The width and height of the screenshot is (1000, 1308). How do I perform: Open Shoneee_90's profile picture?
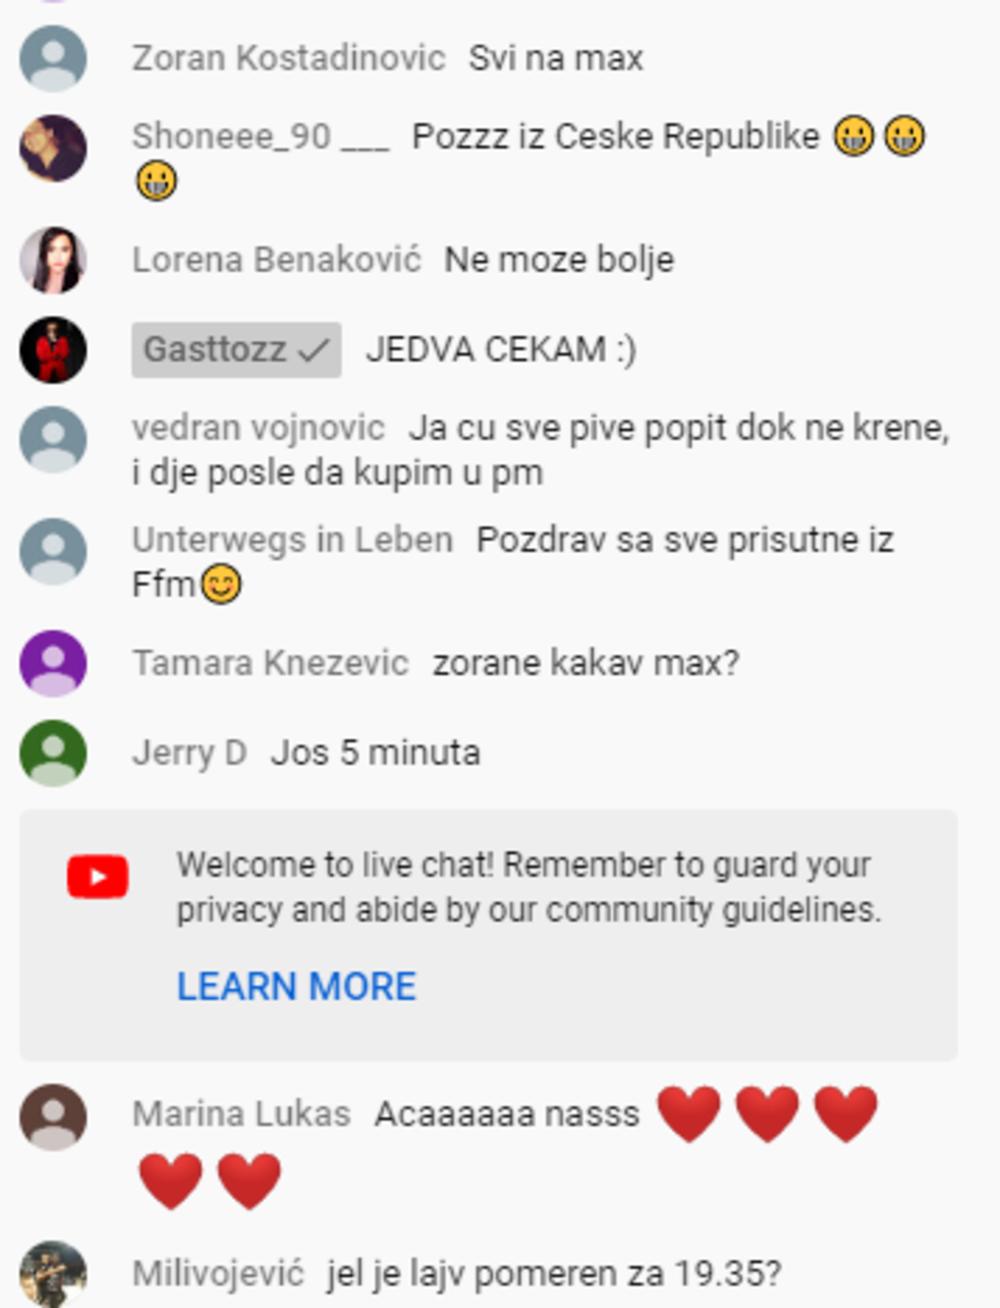coord(53,148)
